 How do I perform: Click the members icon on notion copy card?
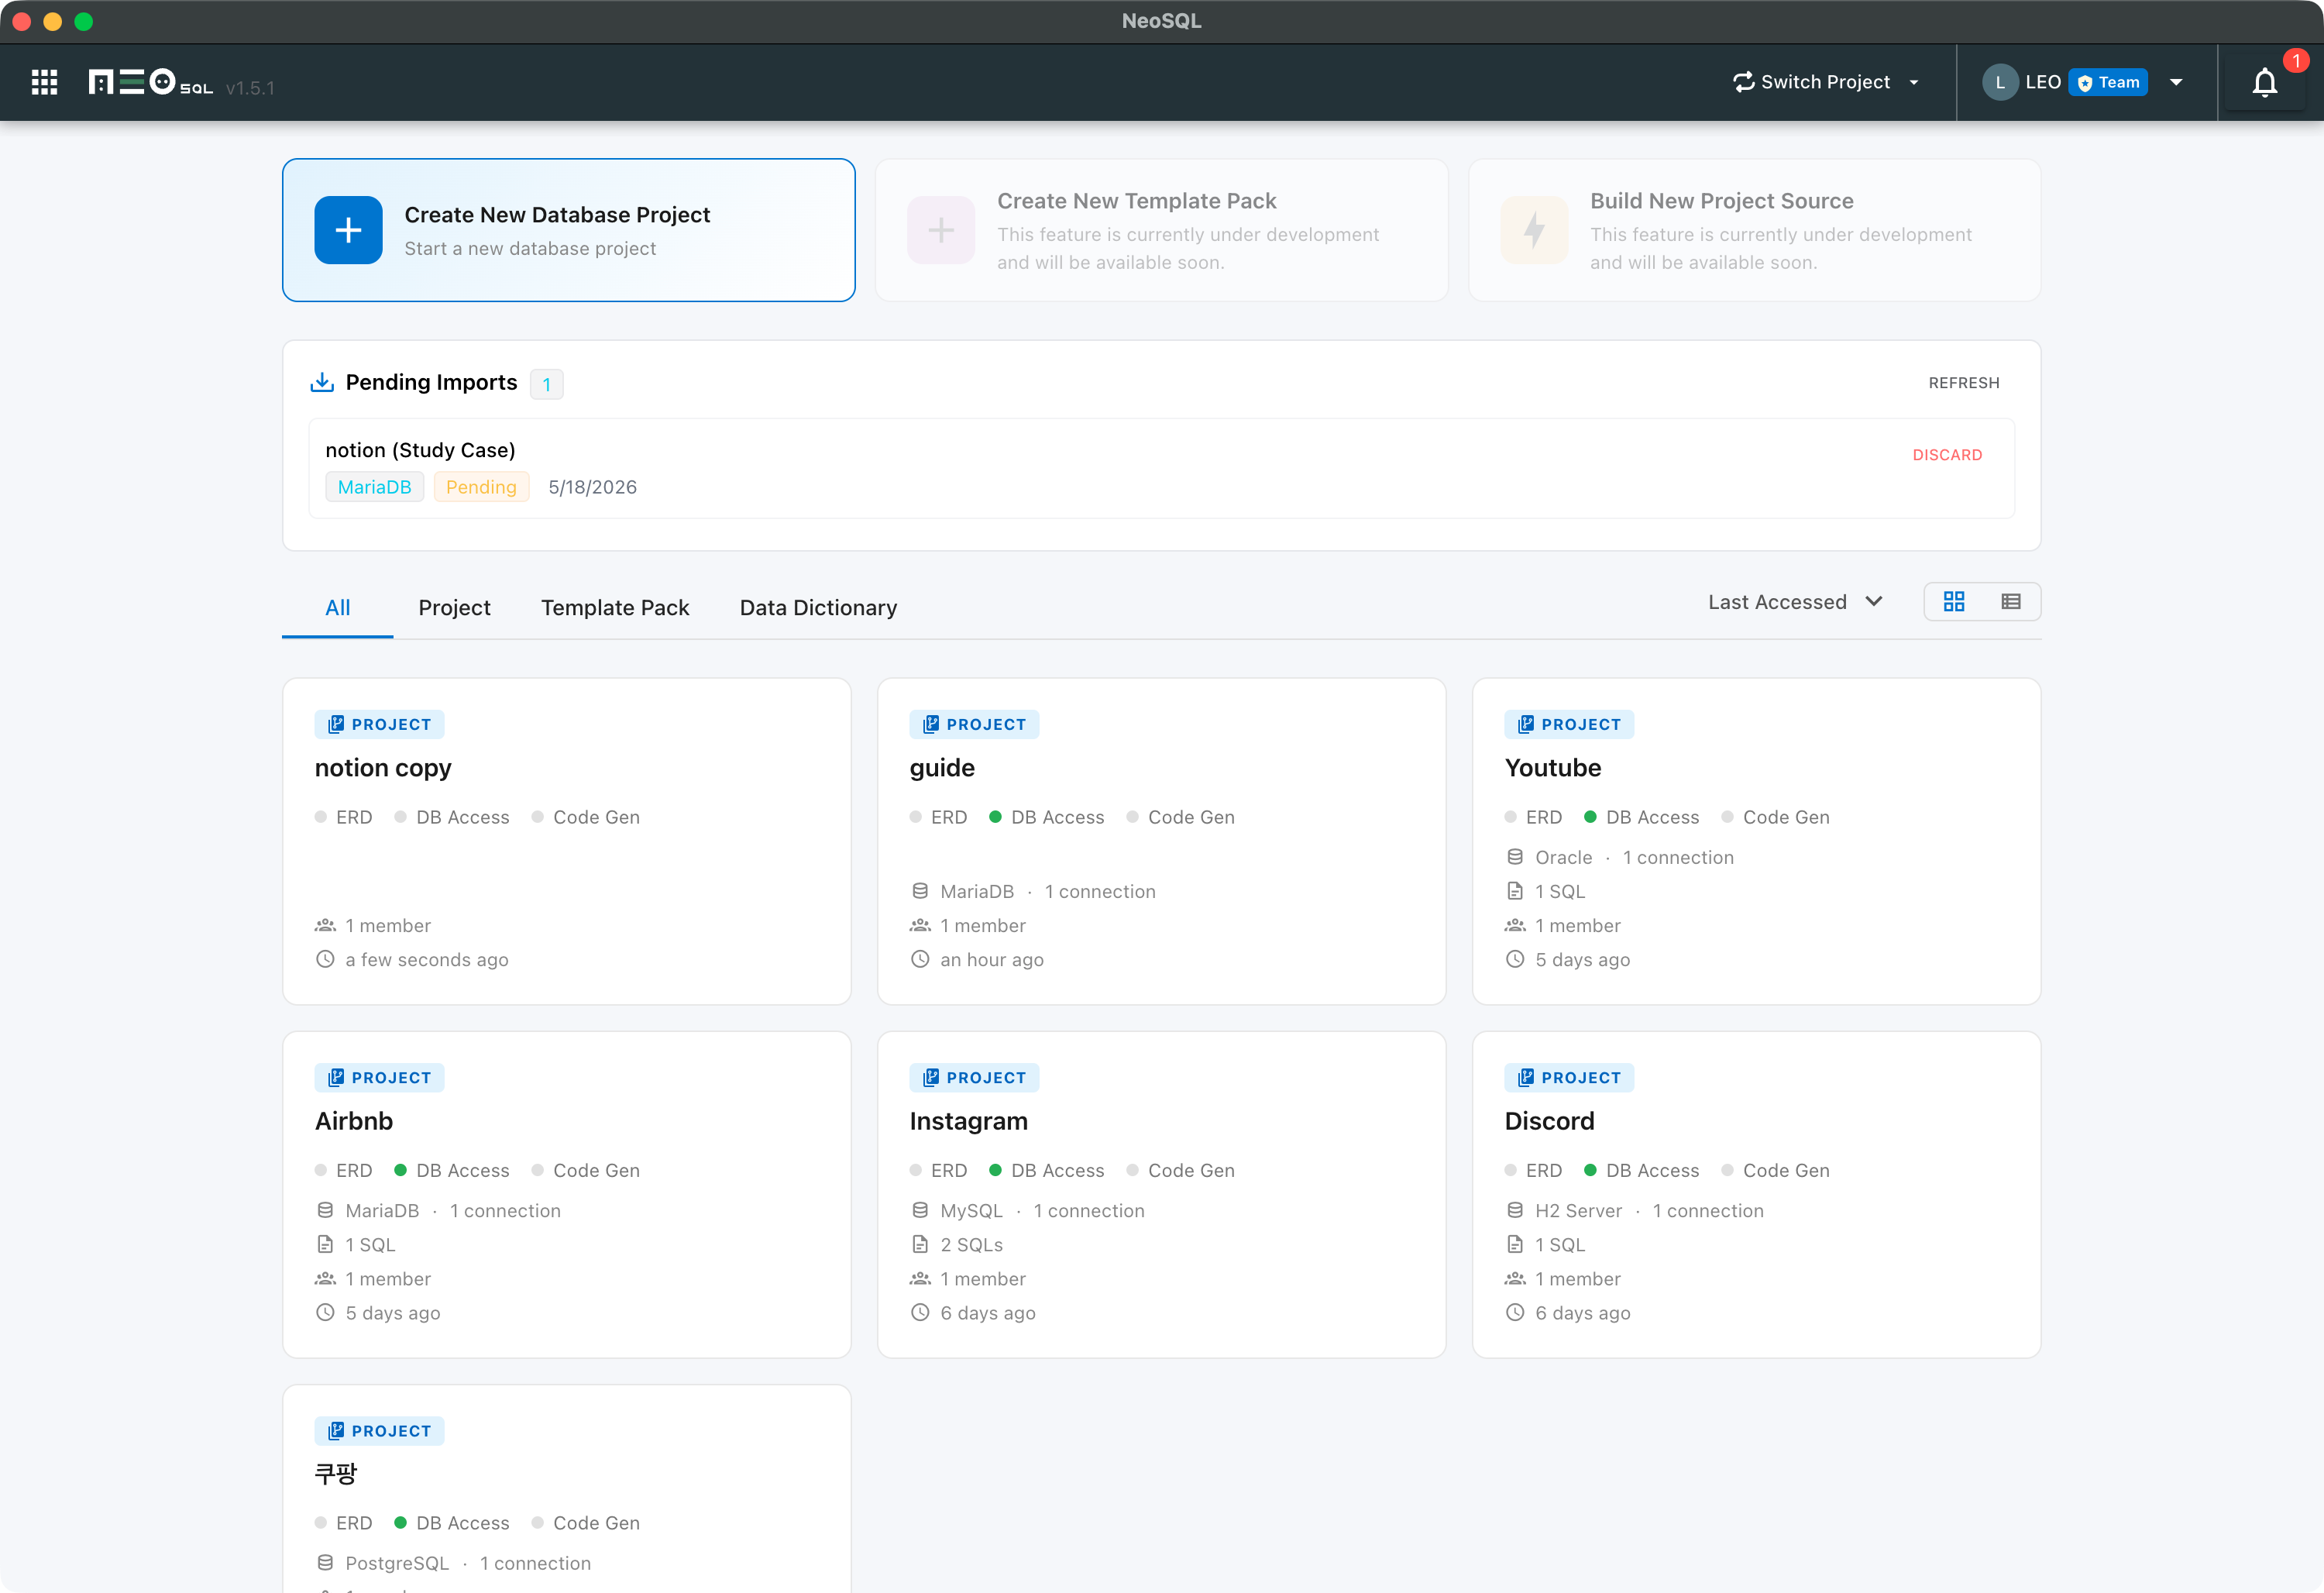click(325, 925)
